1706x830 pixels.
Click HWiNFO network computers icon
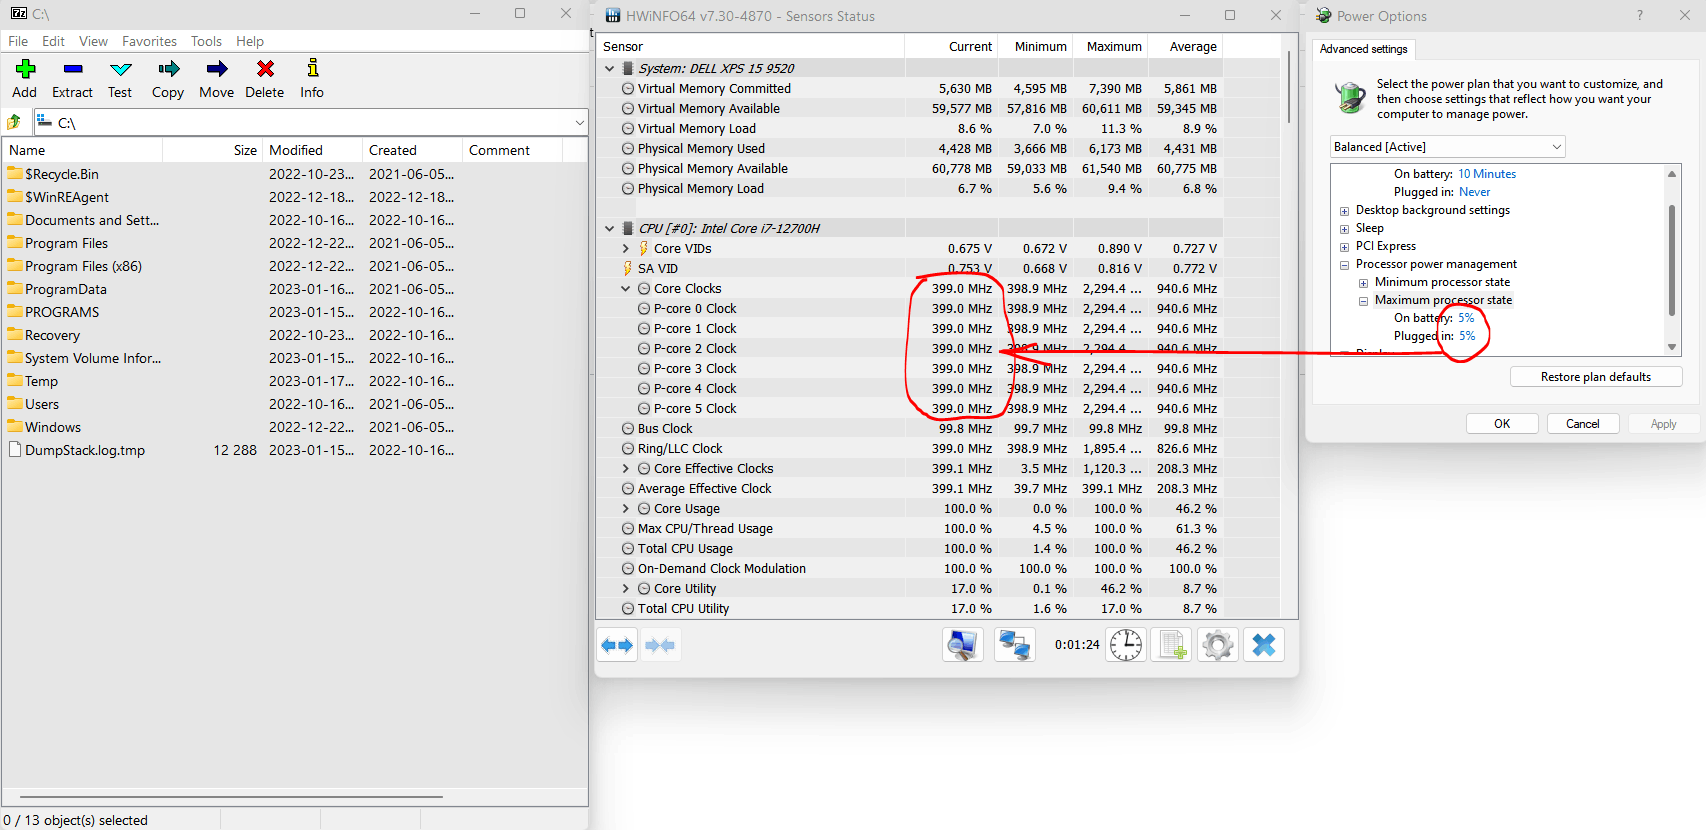pos(1014,645)
